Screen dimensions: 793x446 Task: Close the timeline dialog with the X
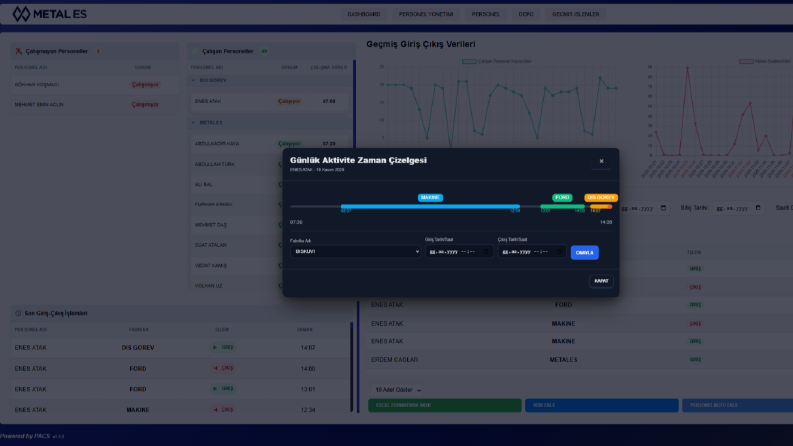tap(601, 161)
